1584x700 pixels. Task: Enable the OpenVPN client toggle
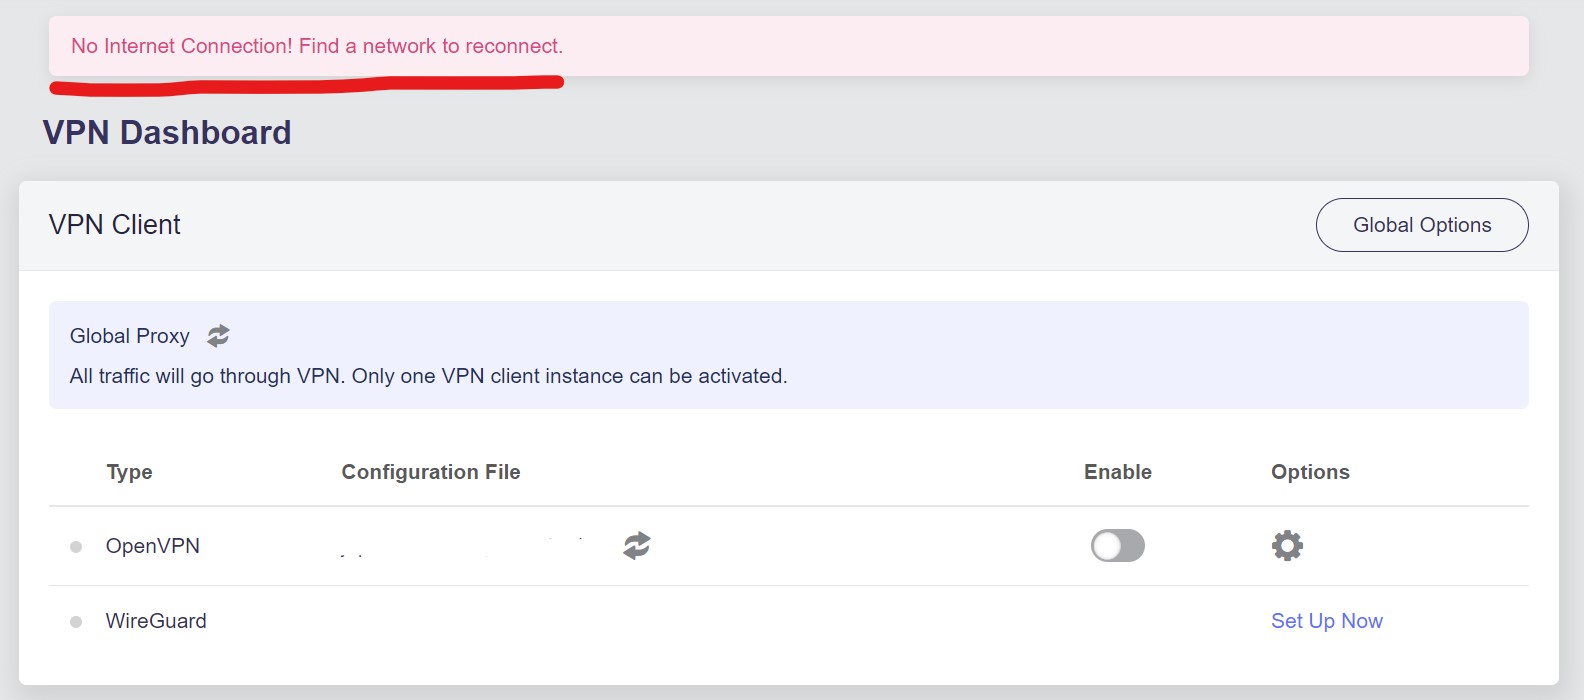pyautogui.click(x=1117, y=546)
